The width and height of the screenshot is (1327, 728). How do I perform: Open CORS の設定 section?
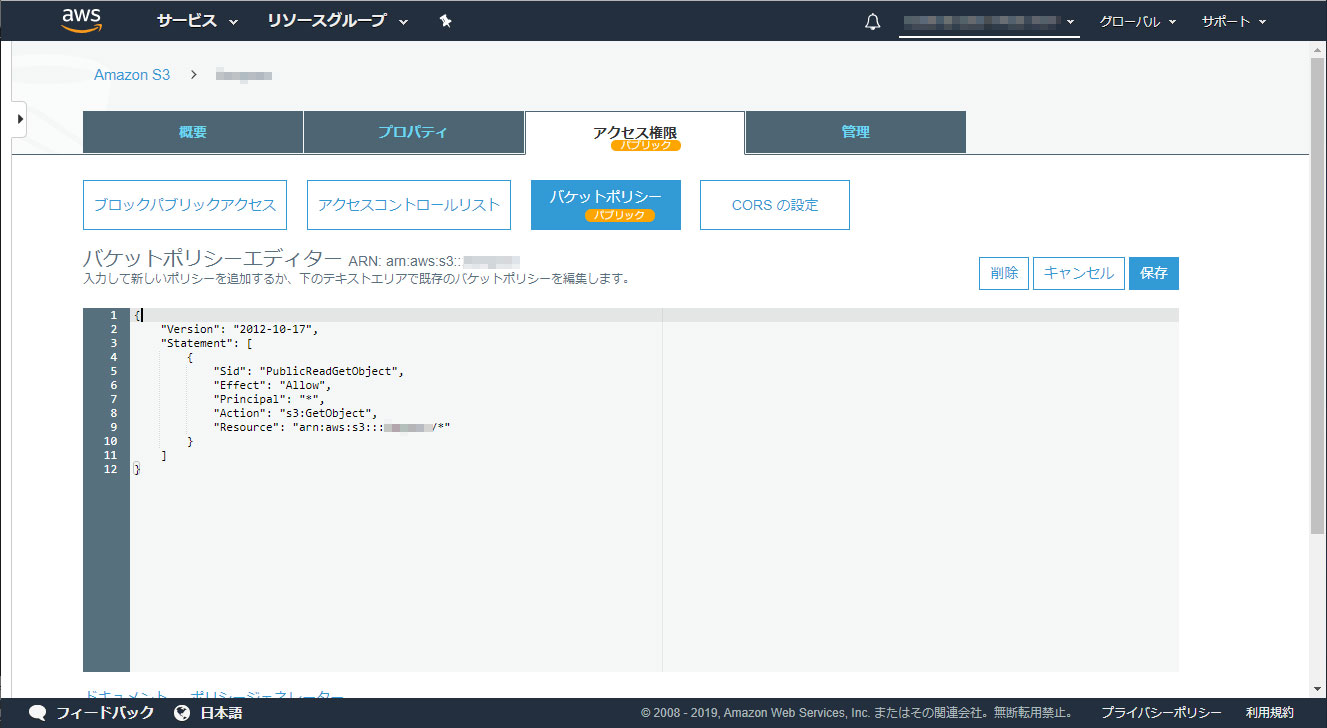point(775,205)
